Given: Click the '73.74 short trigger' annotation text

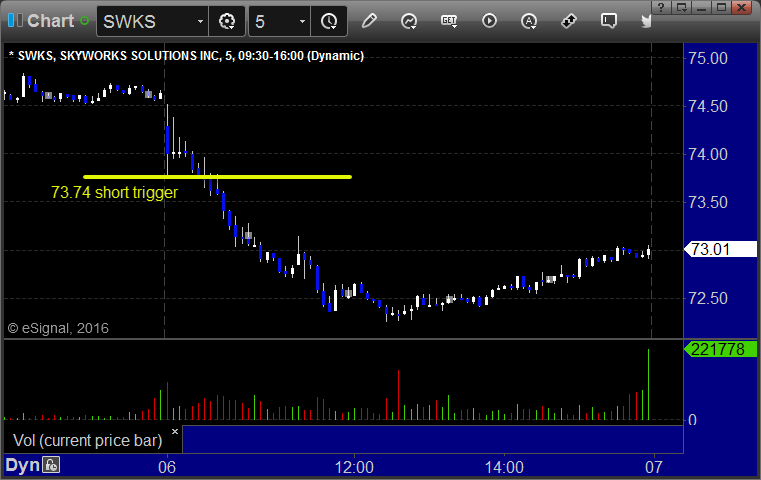Looking at the screenshot, I should point(115,192).
